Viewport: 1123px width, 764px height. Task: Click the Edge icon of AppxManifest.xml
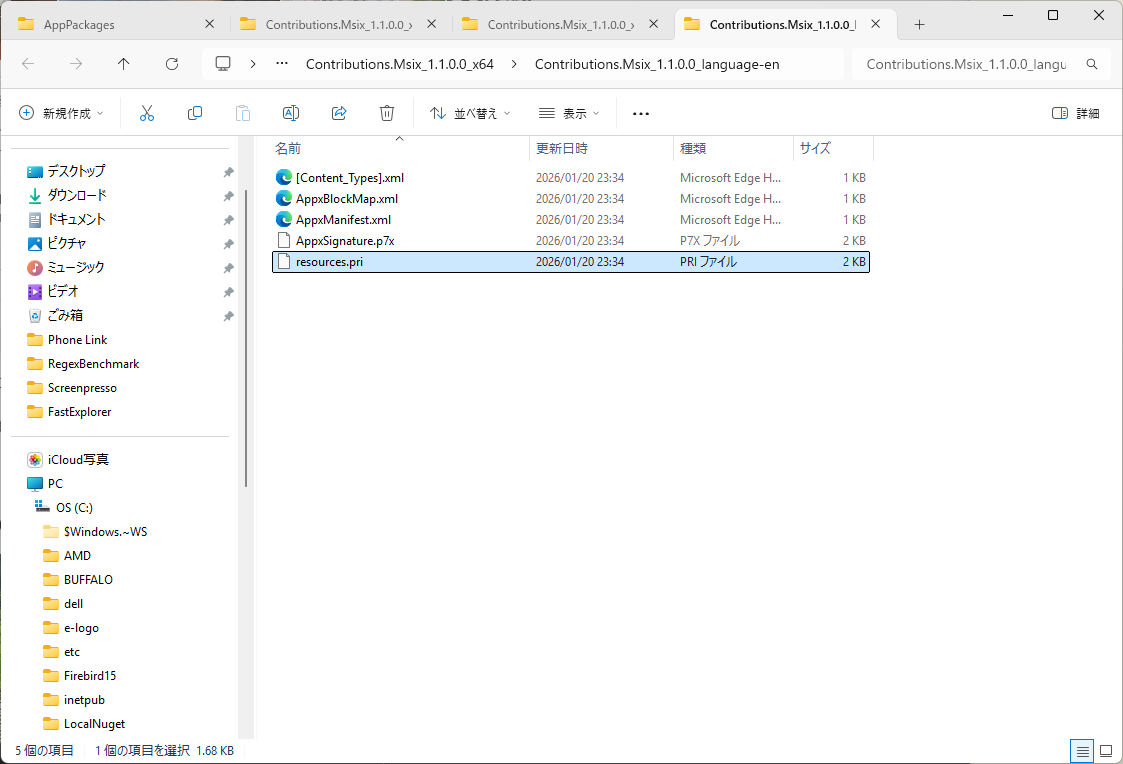tap(284, 219)
